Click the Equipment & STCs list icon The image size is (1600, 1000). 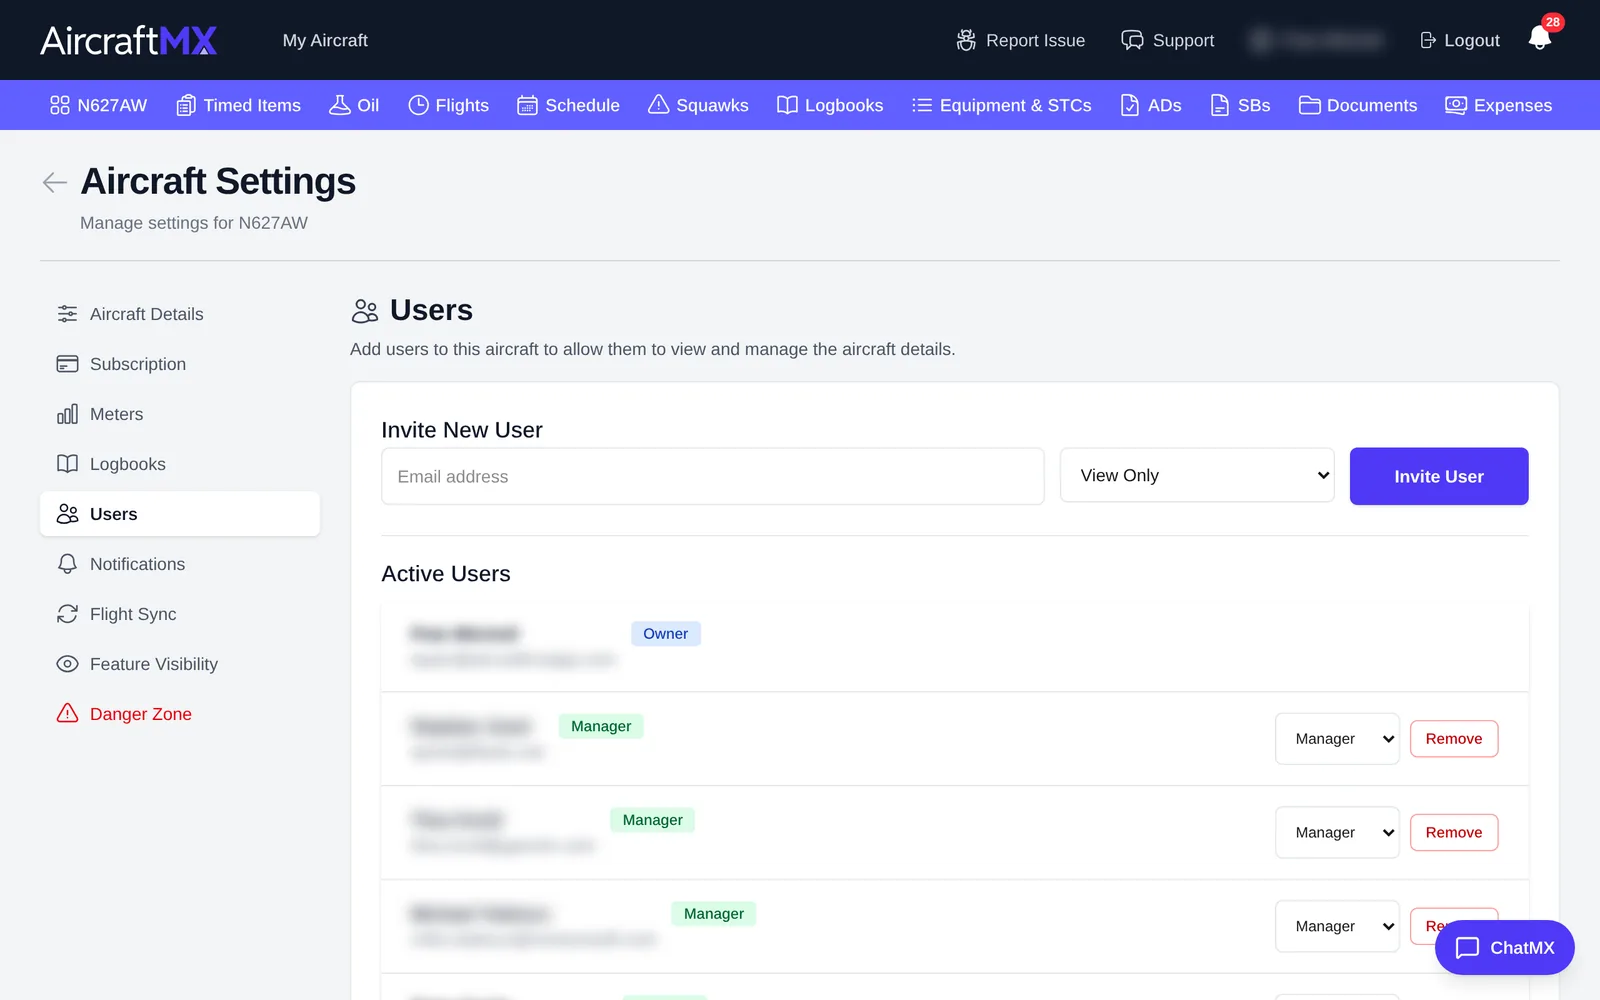pos(922,105)
